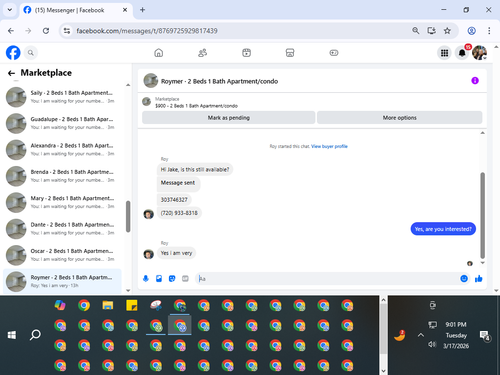The width and height of the screenshot is (500, 375).
Task: Open the Gaming controller icon
Action: point(334,53)
